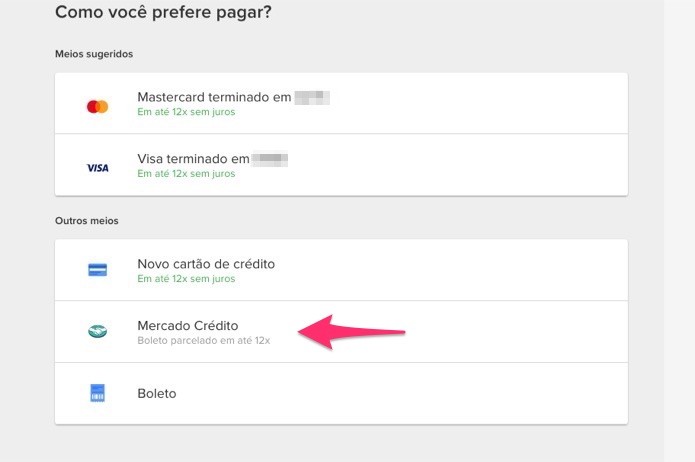
Task: Click blurred Visa card number digits
Action: (270, 159)
